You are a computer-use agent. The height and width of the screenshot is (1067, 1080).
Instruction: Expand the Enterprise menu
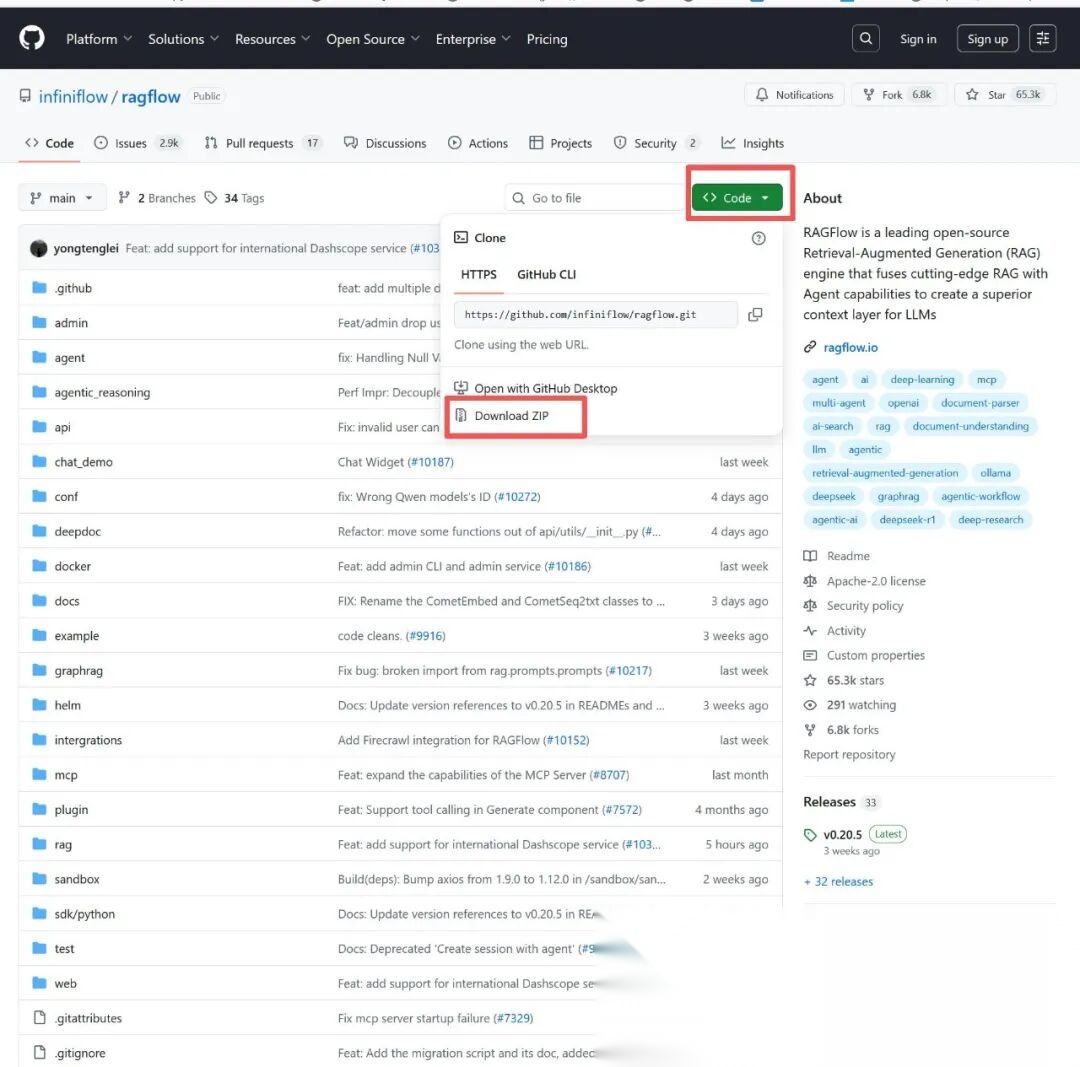473,39
